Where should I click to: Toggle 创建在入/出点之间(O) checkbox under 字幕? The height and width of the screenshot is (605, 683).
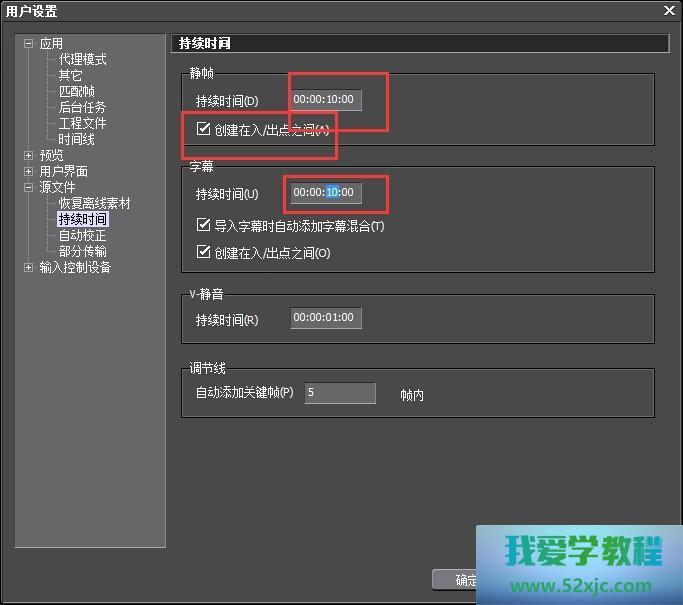(x=204, y=253)
